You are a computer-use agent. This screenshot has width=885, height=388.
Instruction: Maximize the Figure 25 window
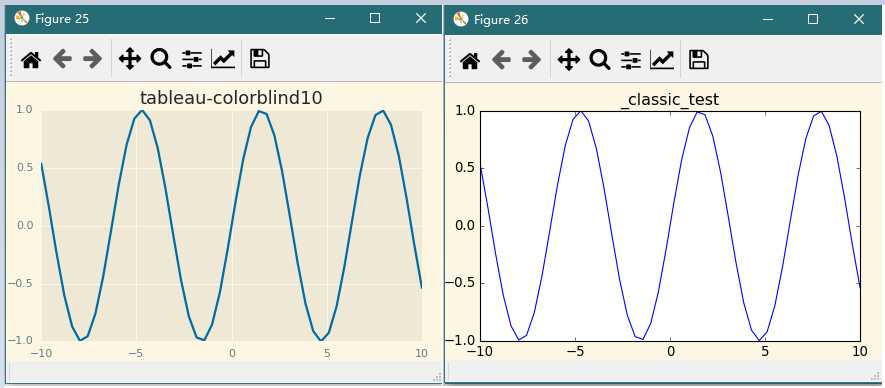pyautogui.click(x=375, y=18)
